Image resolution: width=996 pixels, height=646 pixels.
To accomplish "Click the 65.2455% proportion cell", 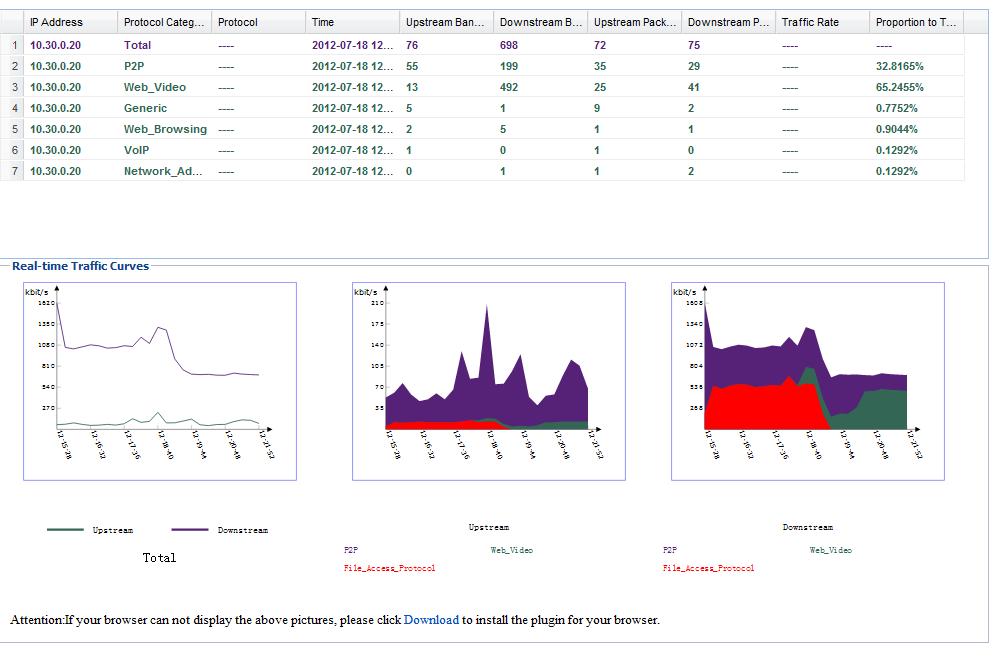I will pos(899,87).
